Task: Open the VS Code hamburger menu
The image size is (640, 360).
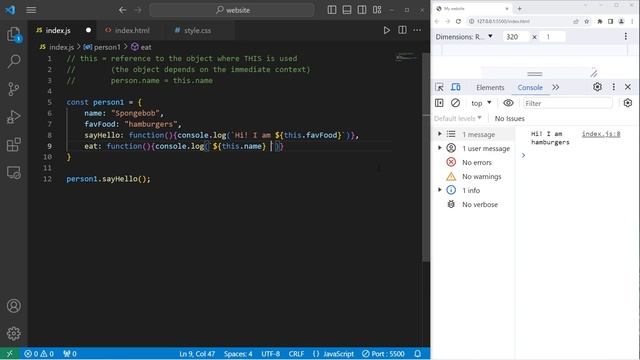Action: point(31,10)
